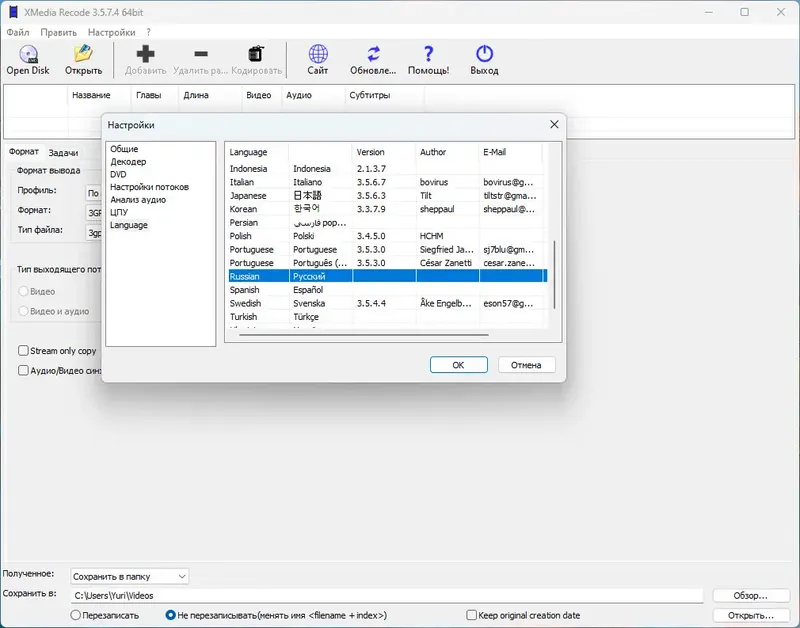Select the Swedish language row
Image resolution: width=800 pixels, height=628 pixels.
[x=388, y=303]
